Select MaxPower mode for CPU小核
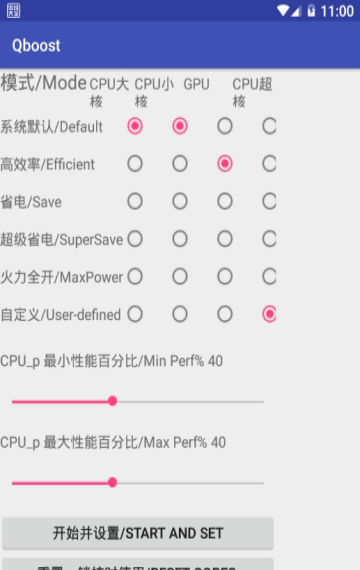 coord(180,277)
